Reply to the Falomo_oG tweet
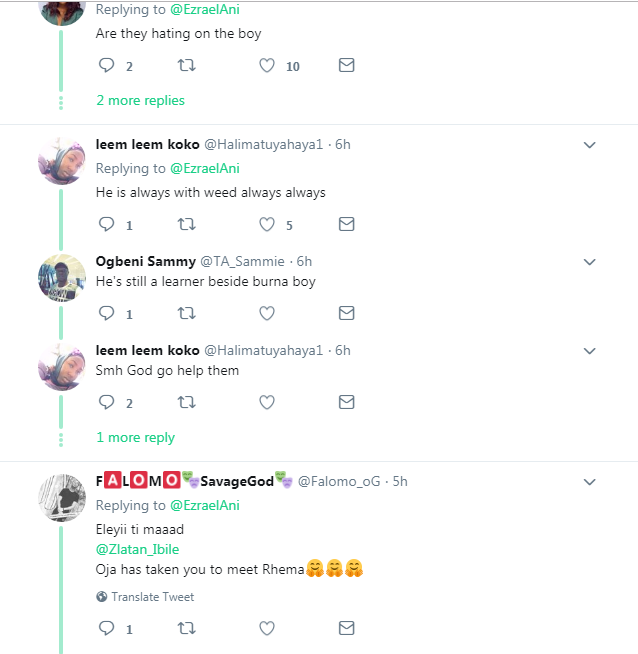638x654 pixels. coord(107,629)
